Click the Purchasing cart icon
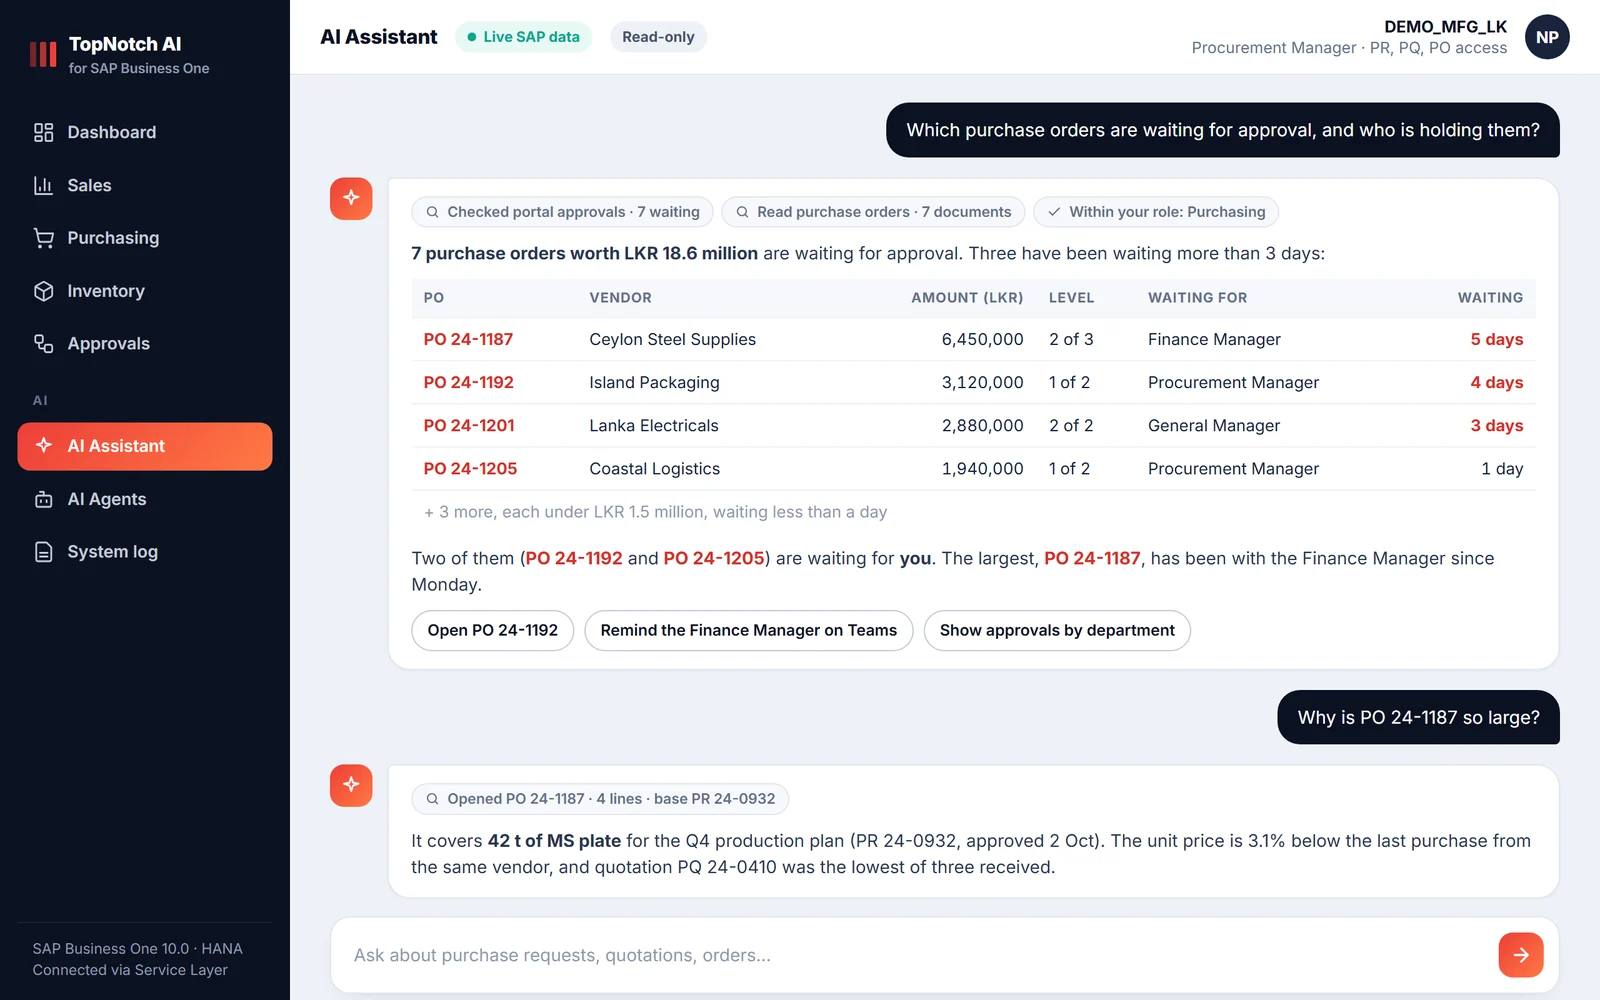1600x1000 pixels. pos(43,238)
